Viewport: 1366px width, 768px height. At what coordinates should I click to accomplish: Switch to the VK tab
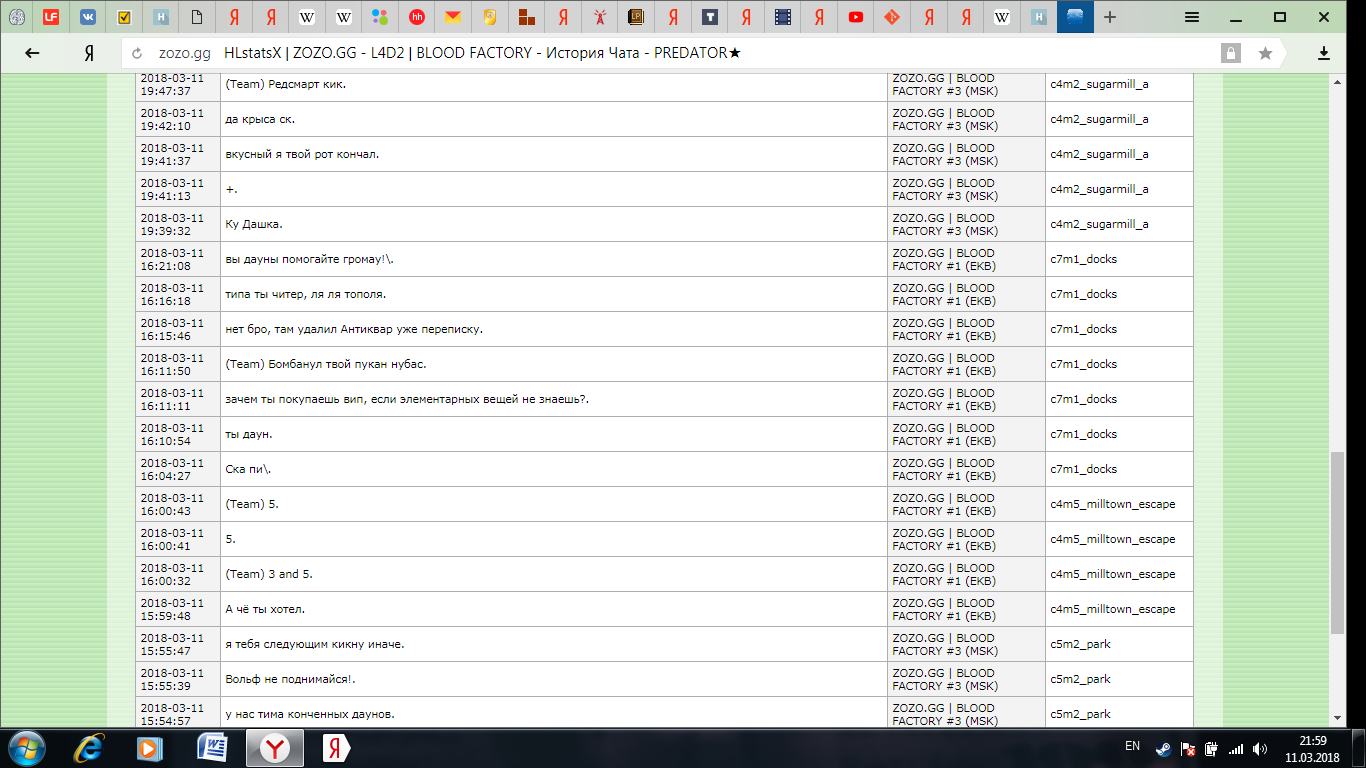coord(88,17)
